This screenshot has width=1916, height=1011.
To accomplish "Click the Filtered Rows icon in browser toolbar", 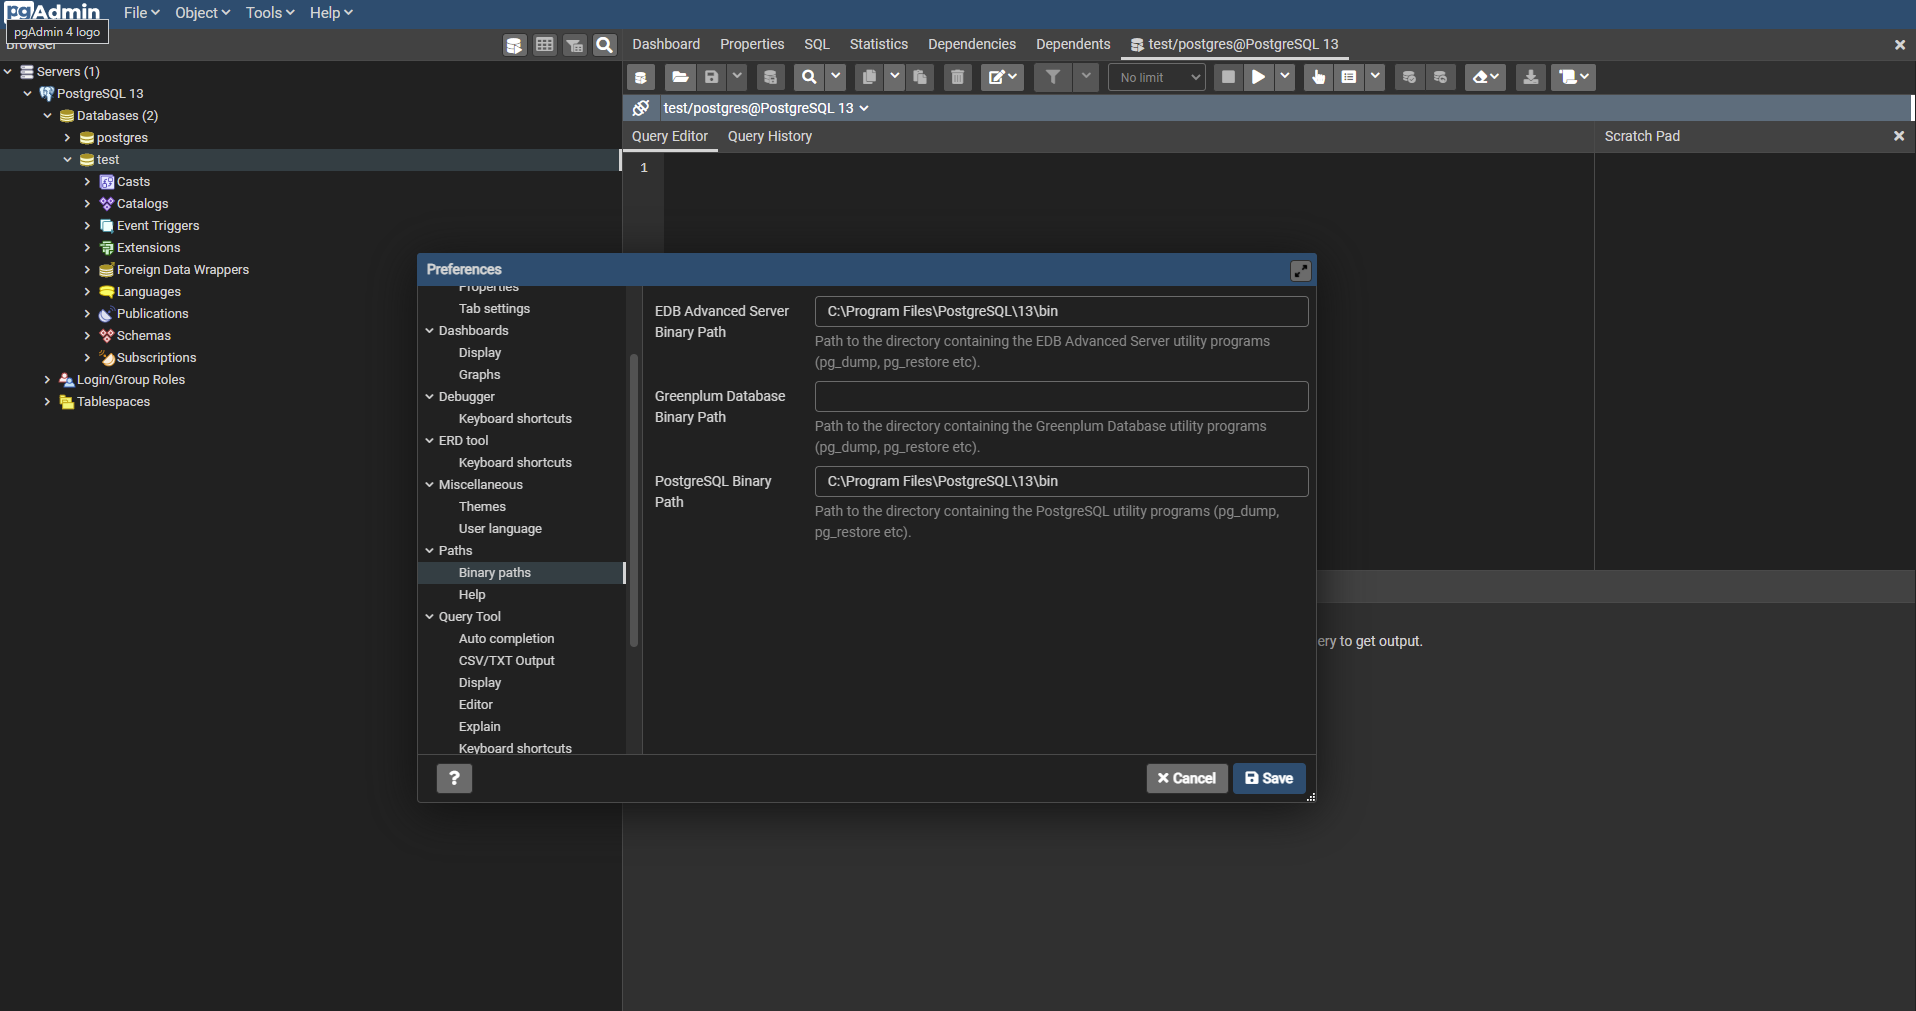I will (x=574, y=45).
